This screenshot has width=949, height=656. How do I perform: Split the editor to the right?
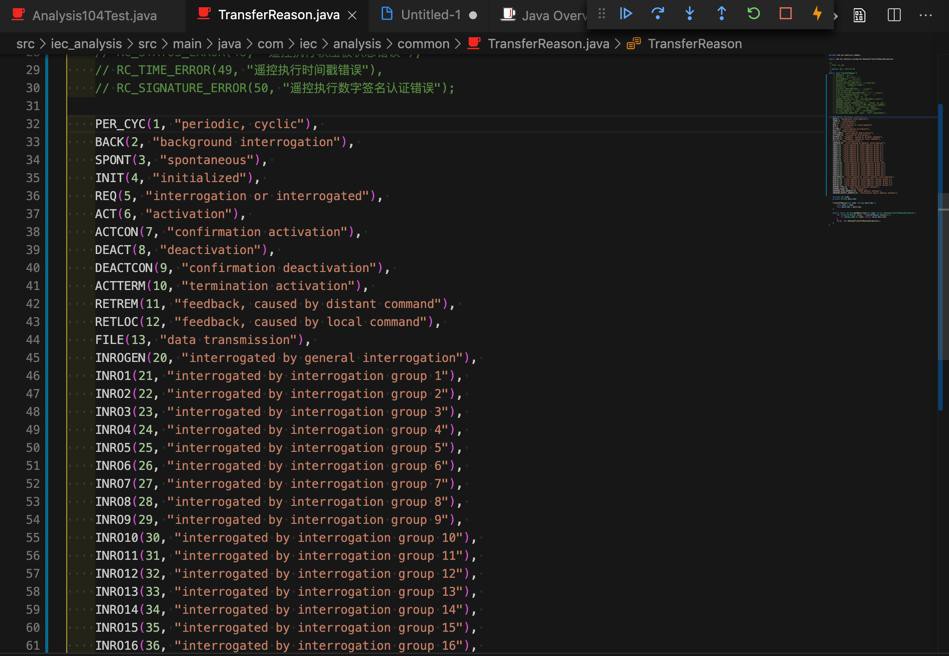pyautogui.click(x=894, y=15)
